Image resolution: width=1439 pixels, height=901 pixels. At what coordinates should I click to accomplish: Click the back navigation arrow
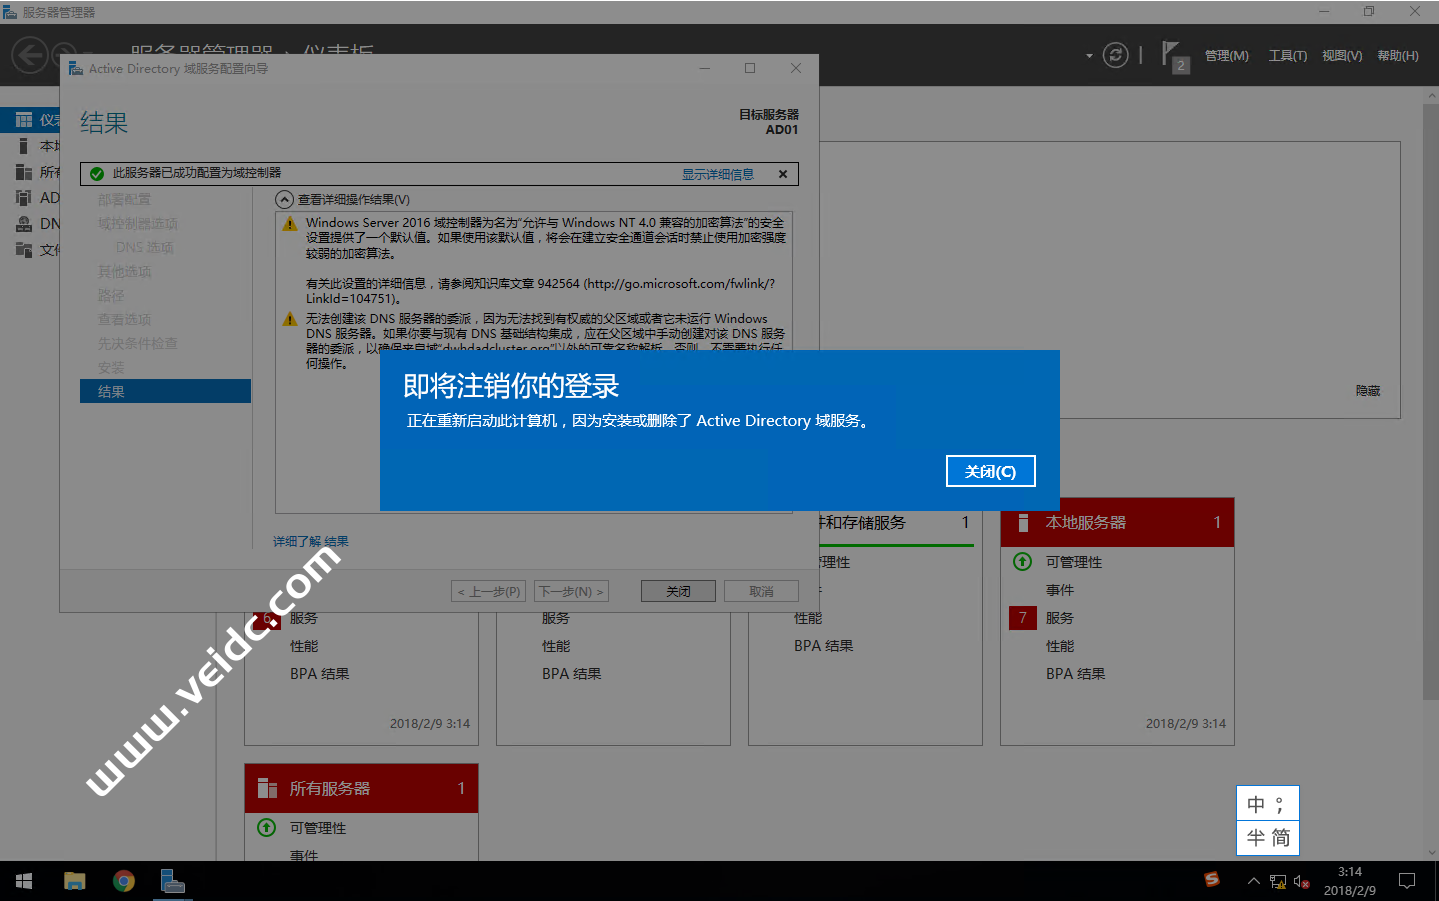(x=29, y=55)
